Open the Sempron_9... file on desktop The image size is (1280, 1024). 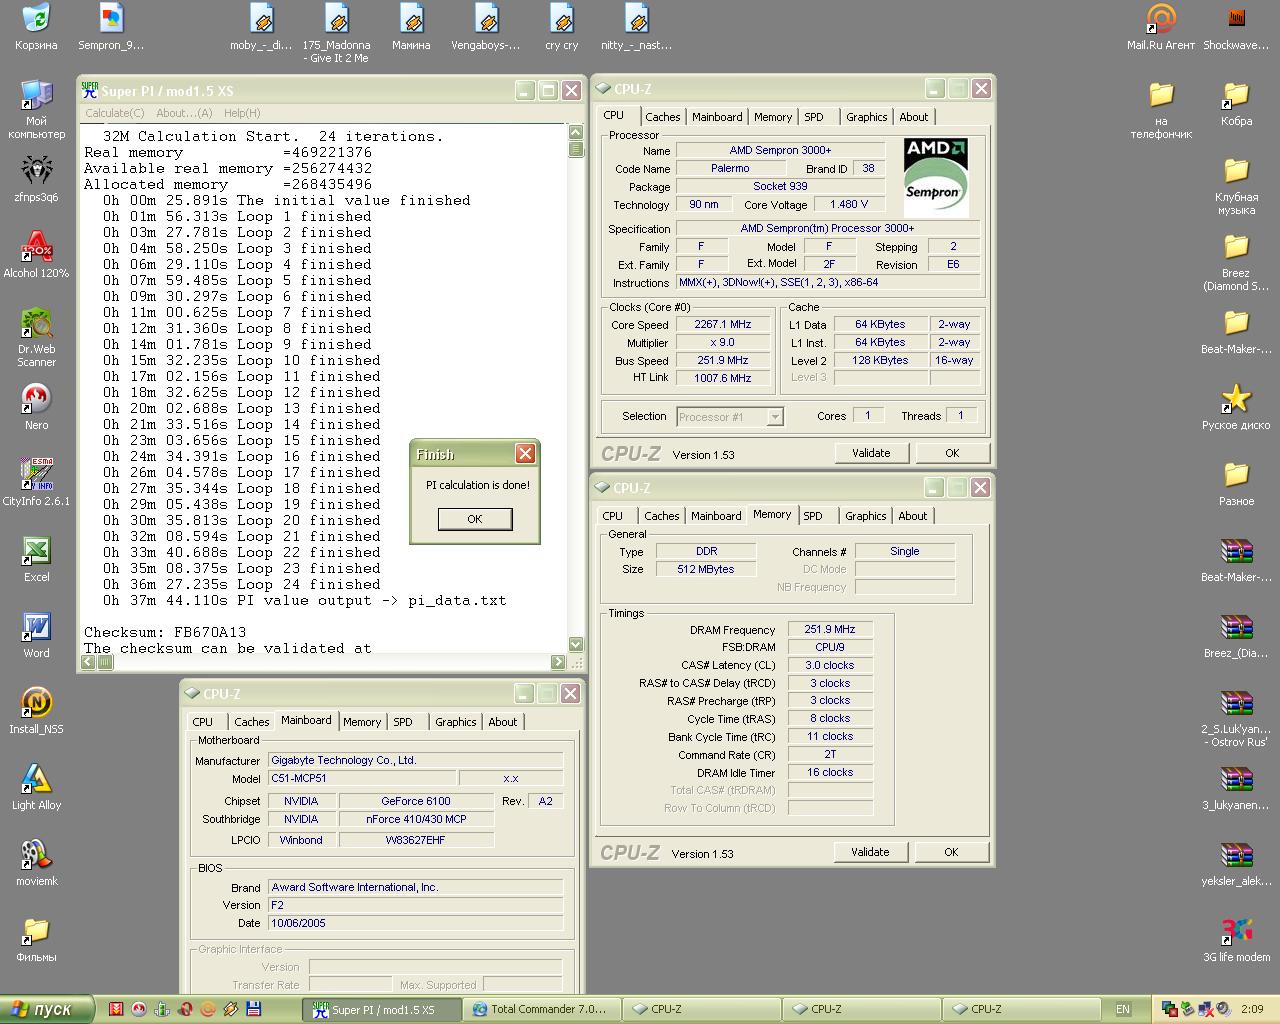111,27
